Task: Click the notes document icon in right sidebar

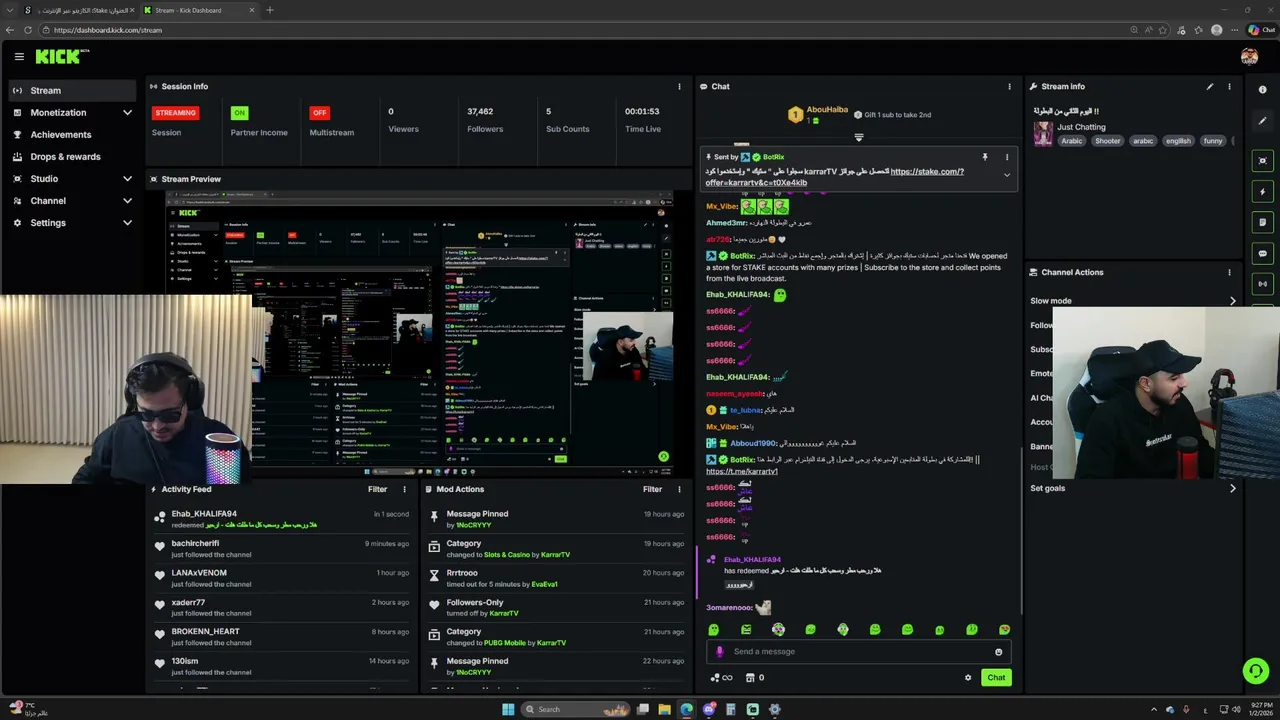Action: [1263, 222]
